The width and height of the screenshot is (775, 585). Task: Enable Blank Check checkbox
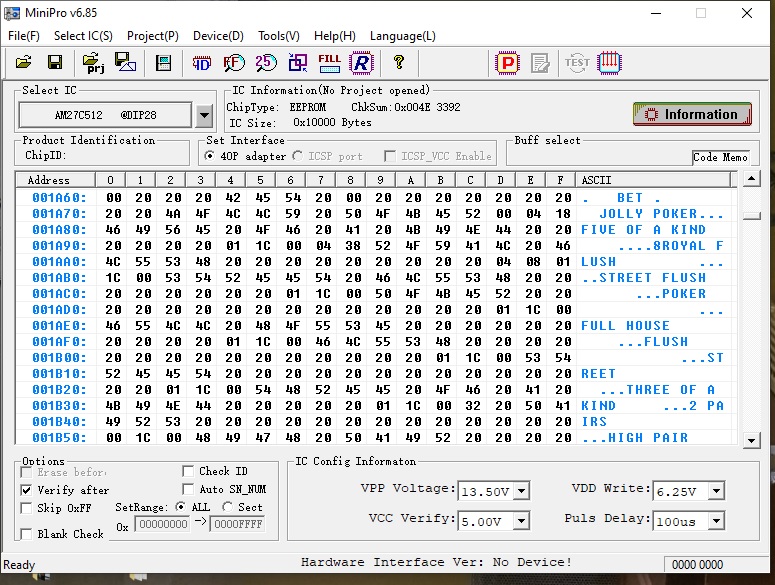point(26,534)
